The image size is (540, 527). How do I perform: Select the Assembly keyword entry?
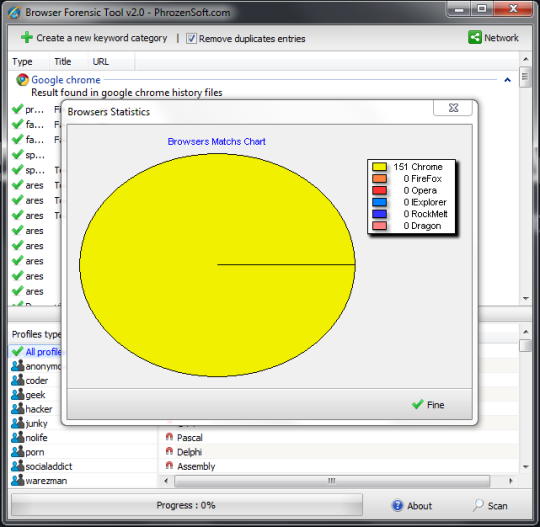pyautogui.click(x=196, y=467)
